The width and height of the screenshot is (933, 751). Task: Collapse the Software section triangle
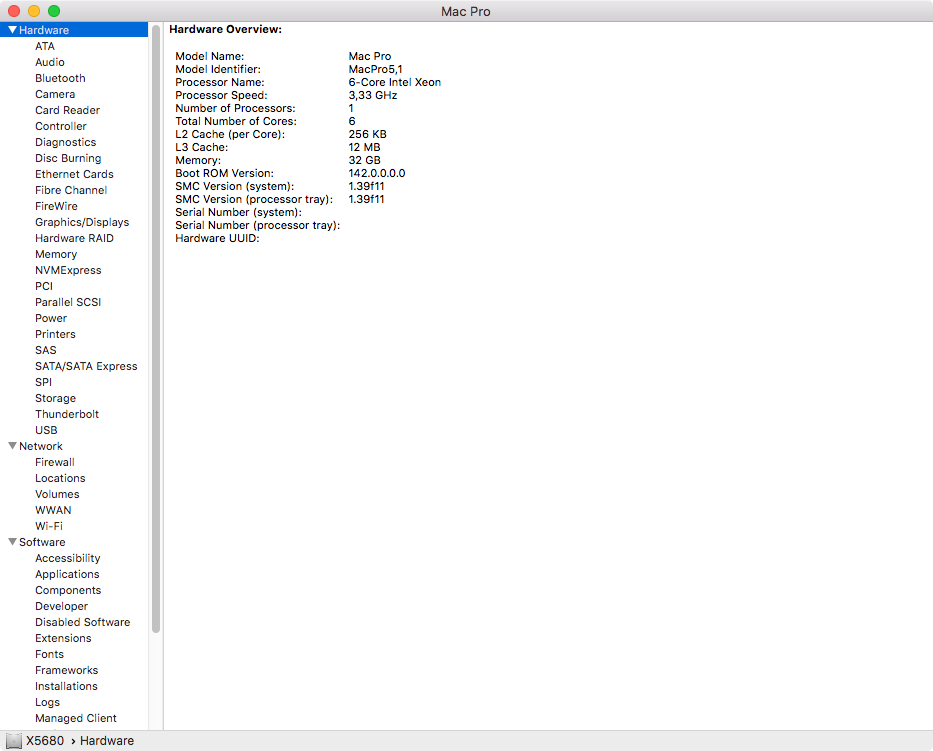tap(12, 542)
